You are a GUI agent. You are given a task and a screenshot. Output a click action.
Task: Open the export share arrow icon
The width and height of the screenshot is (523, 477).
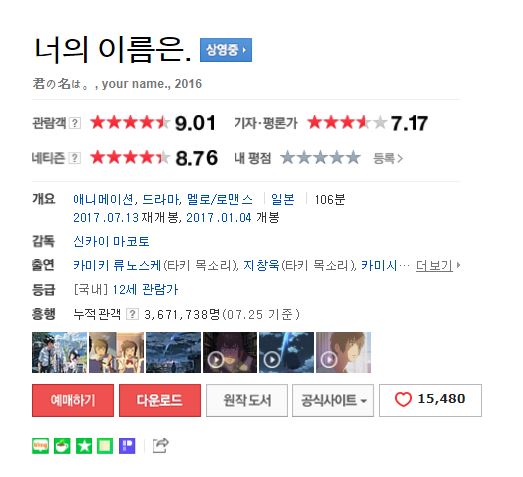point(161,445)
